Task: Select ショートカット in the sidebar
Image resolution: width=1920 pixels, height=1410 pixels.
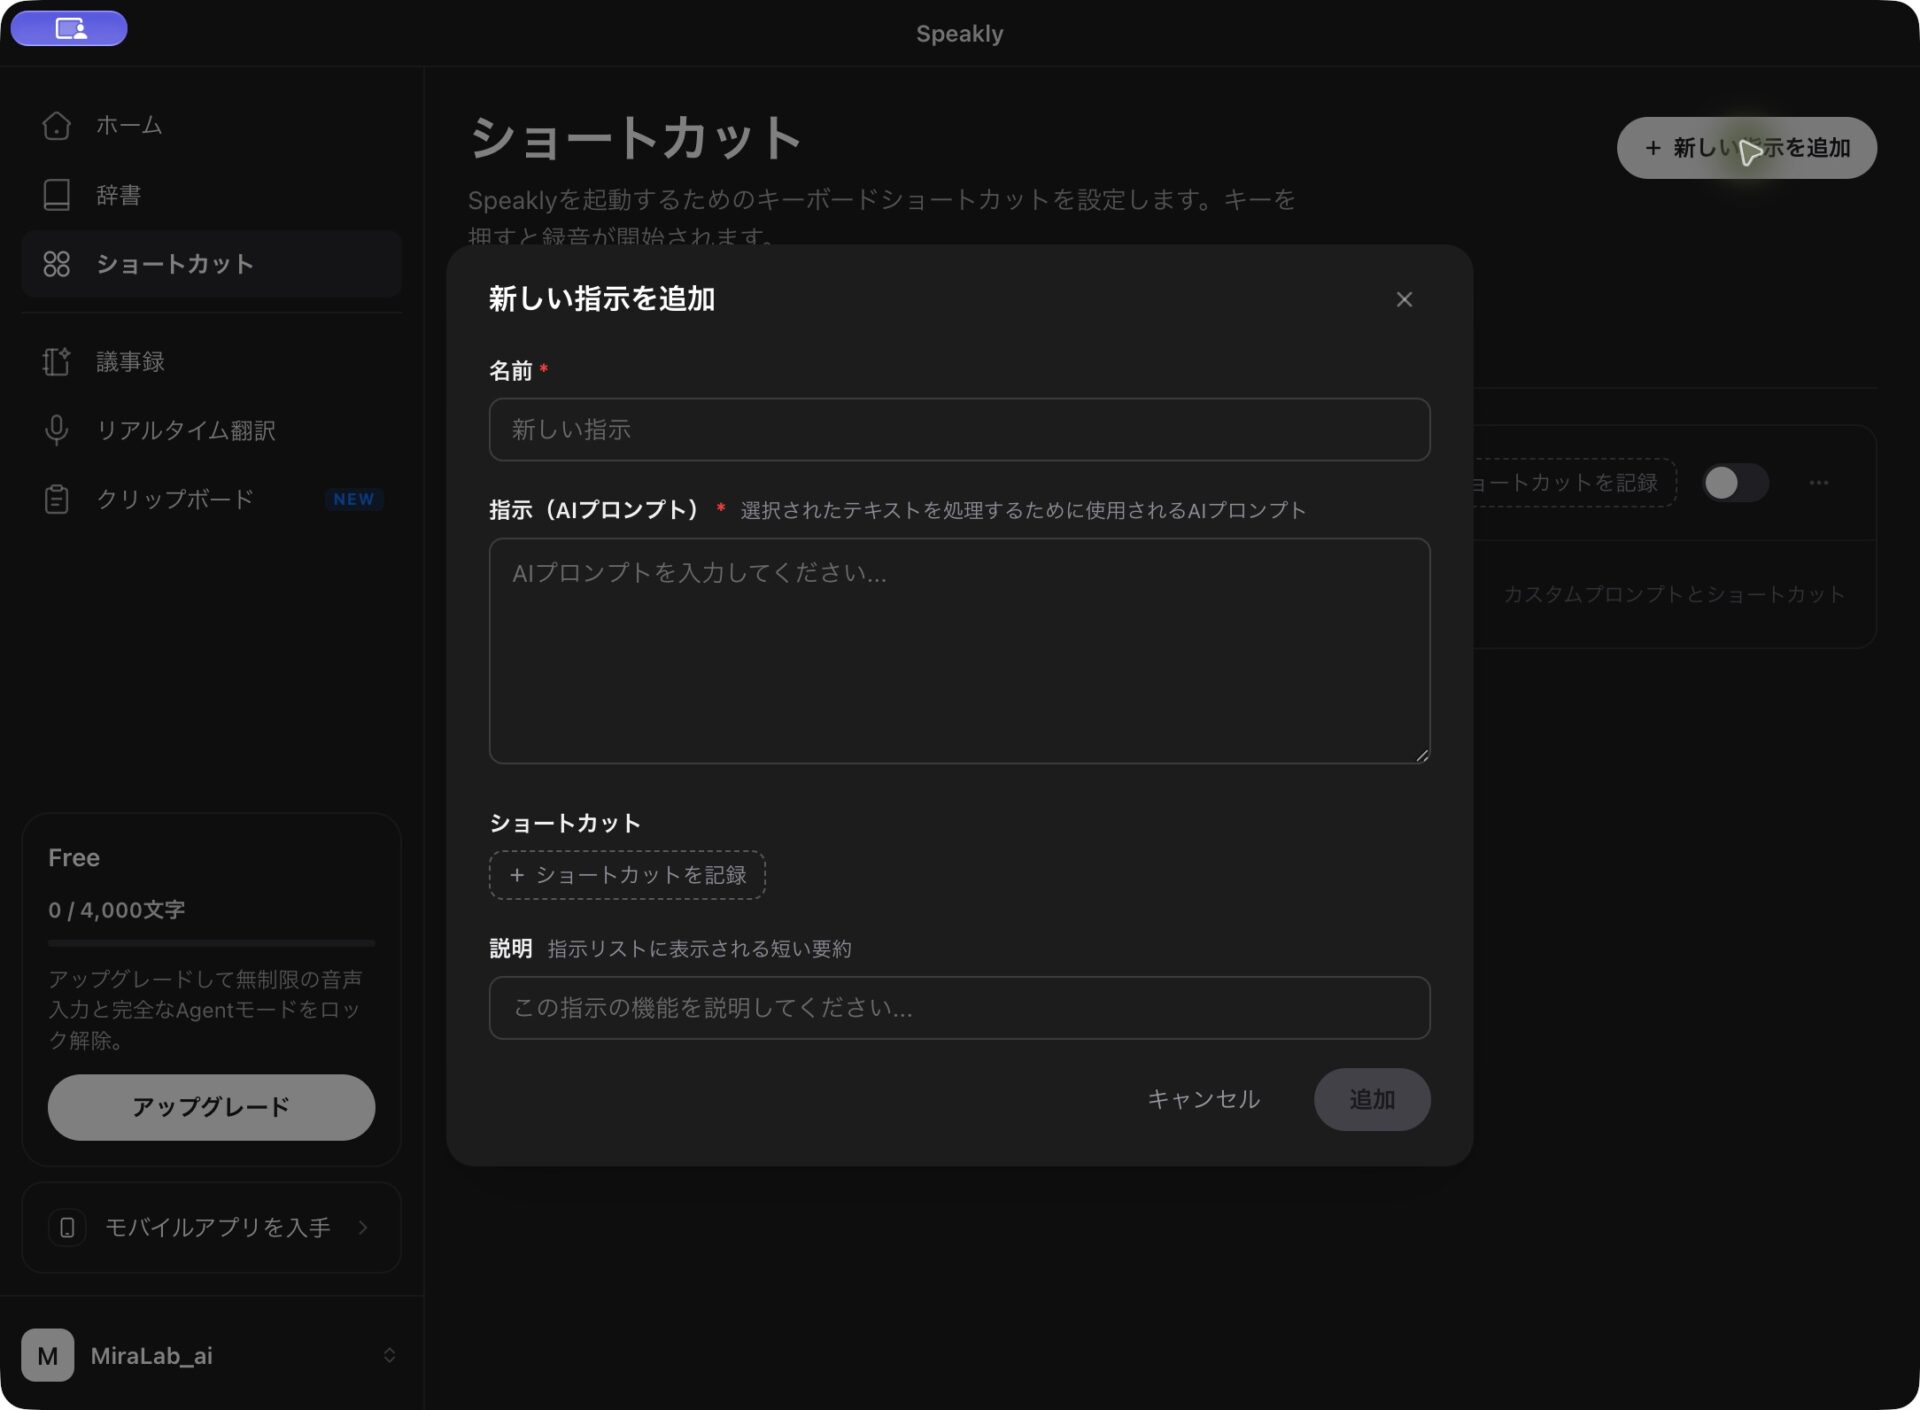Action: [211, 264]
